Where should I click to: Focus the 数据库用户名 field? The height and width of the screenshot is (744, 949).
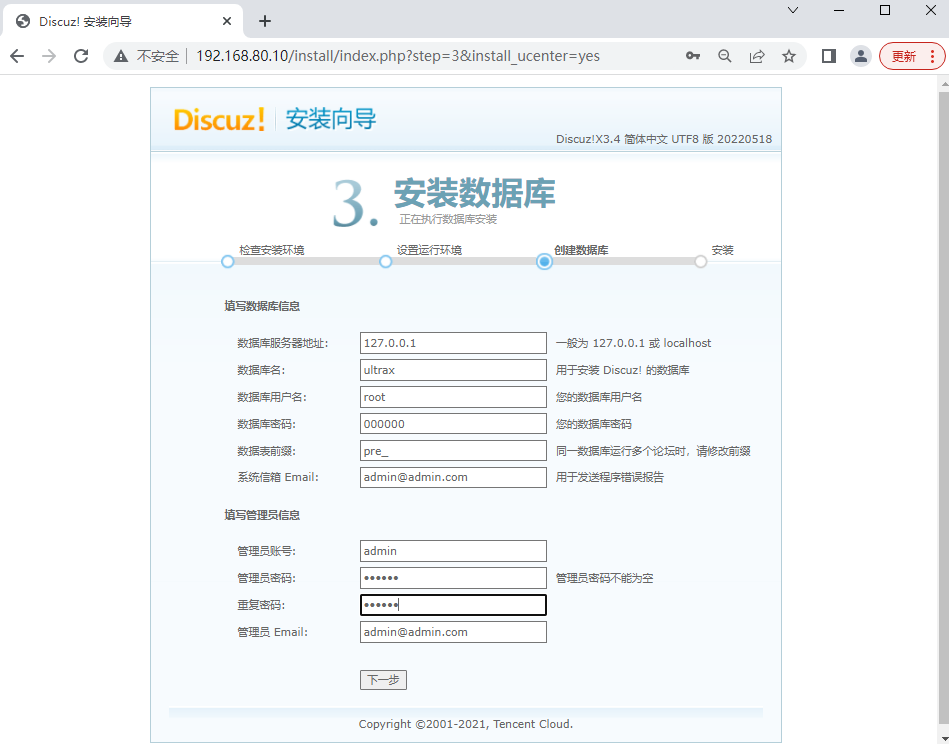[x=453, y=397]
